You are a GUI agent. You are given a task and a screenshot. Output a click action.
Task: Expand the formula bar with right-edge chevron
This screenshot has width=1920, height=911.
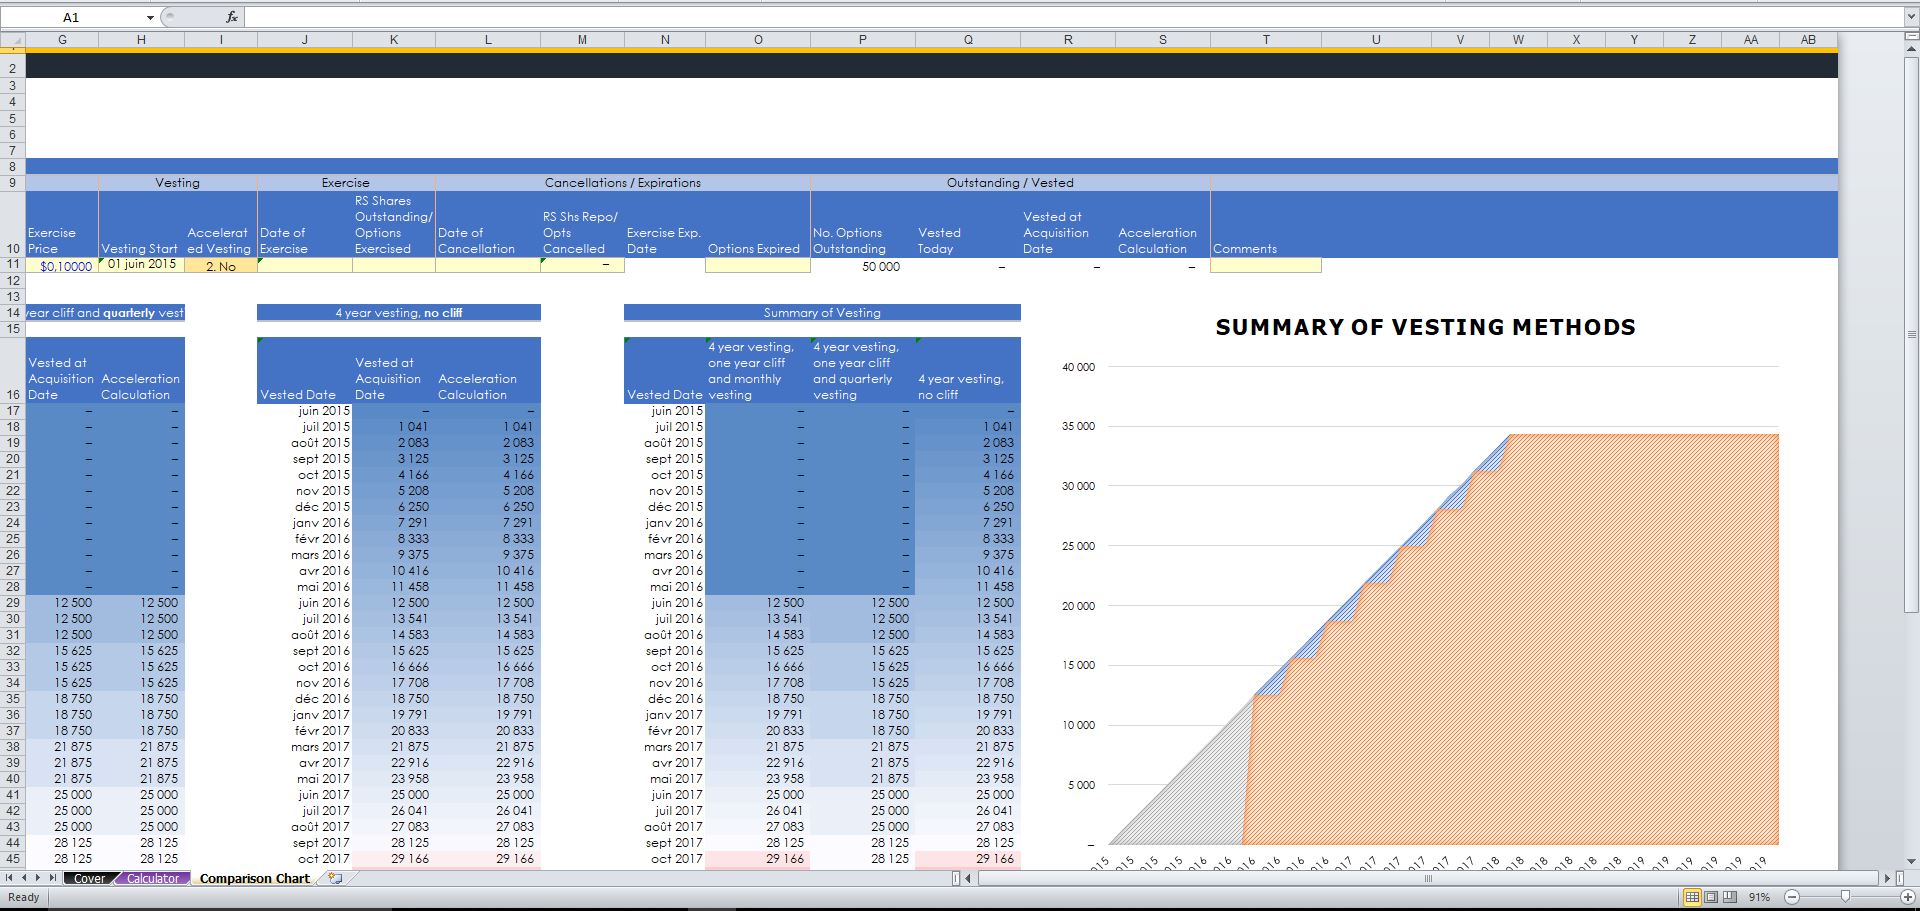1911,17
